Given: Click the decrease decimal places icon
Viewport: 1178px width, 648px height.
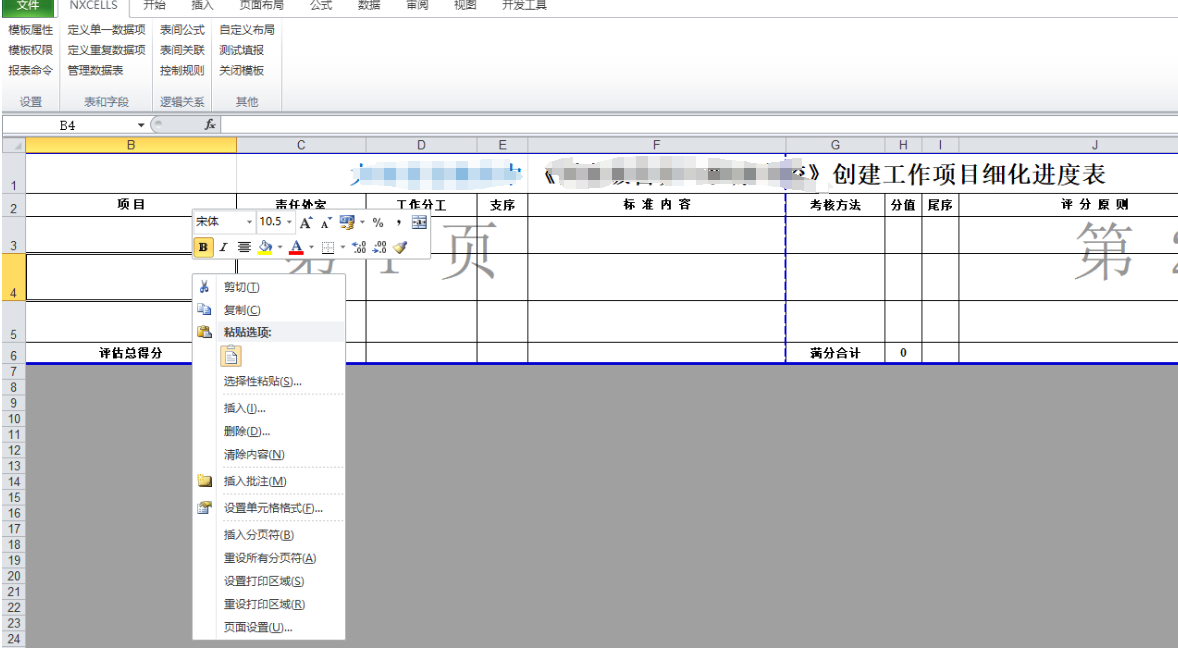Looking at the screenshot, I should (380, 247).
